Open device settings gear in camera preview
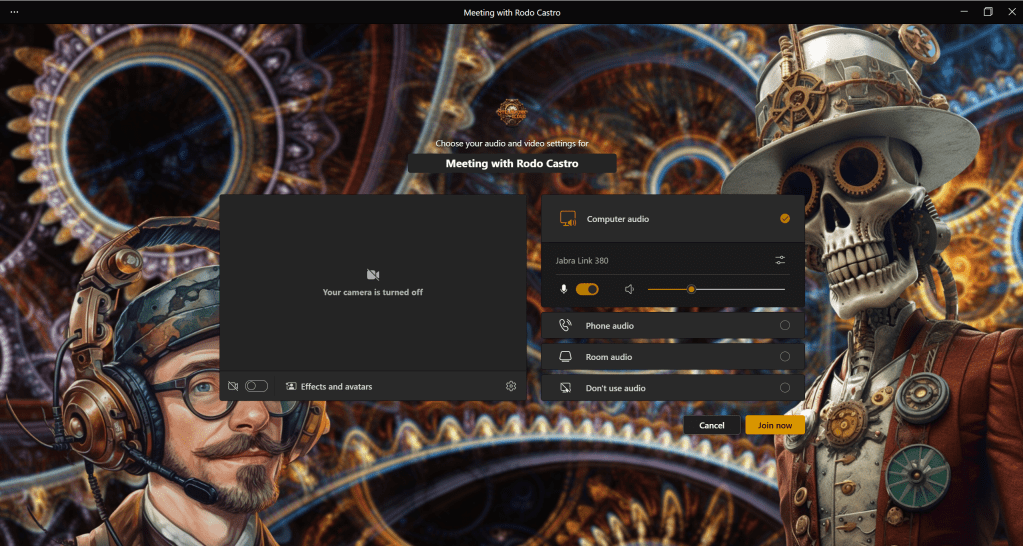The image size is (1023, 546). click(511, 386)
